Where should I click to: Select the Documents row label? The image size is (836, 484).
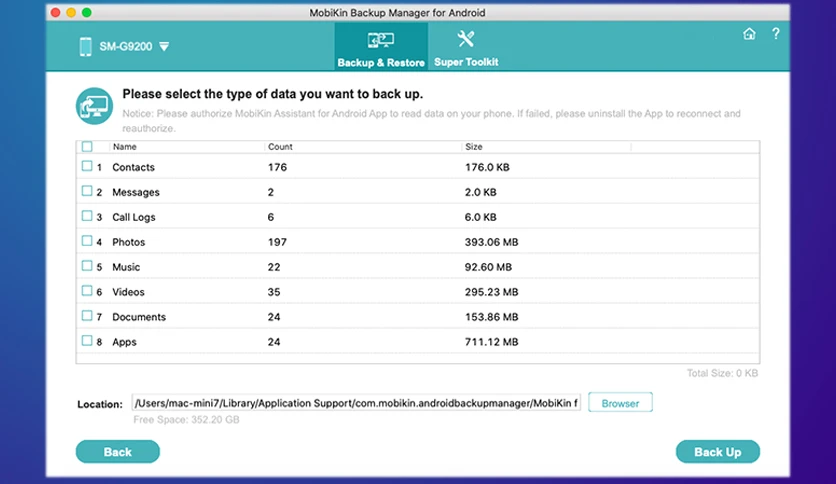pos(139,317)
